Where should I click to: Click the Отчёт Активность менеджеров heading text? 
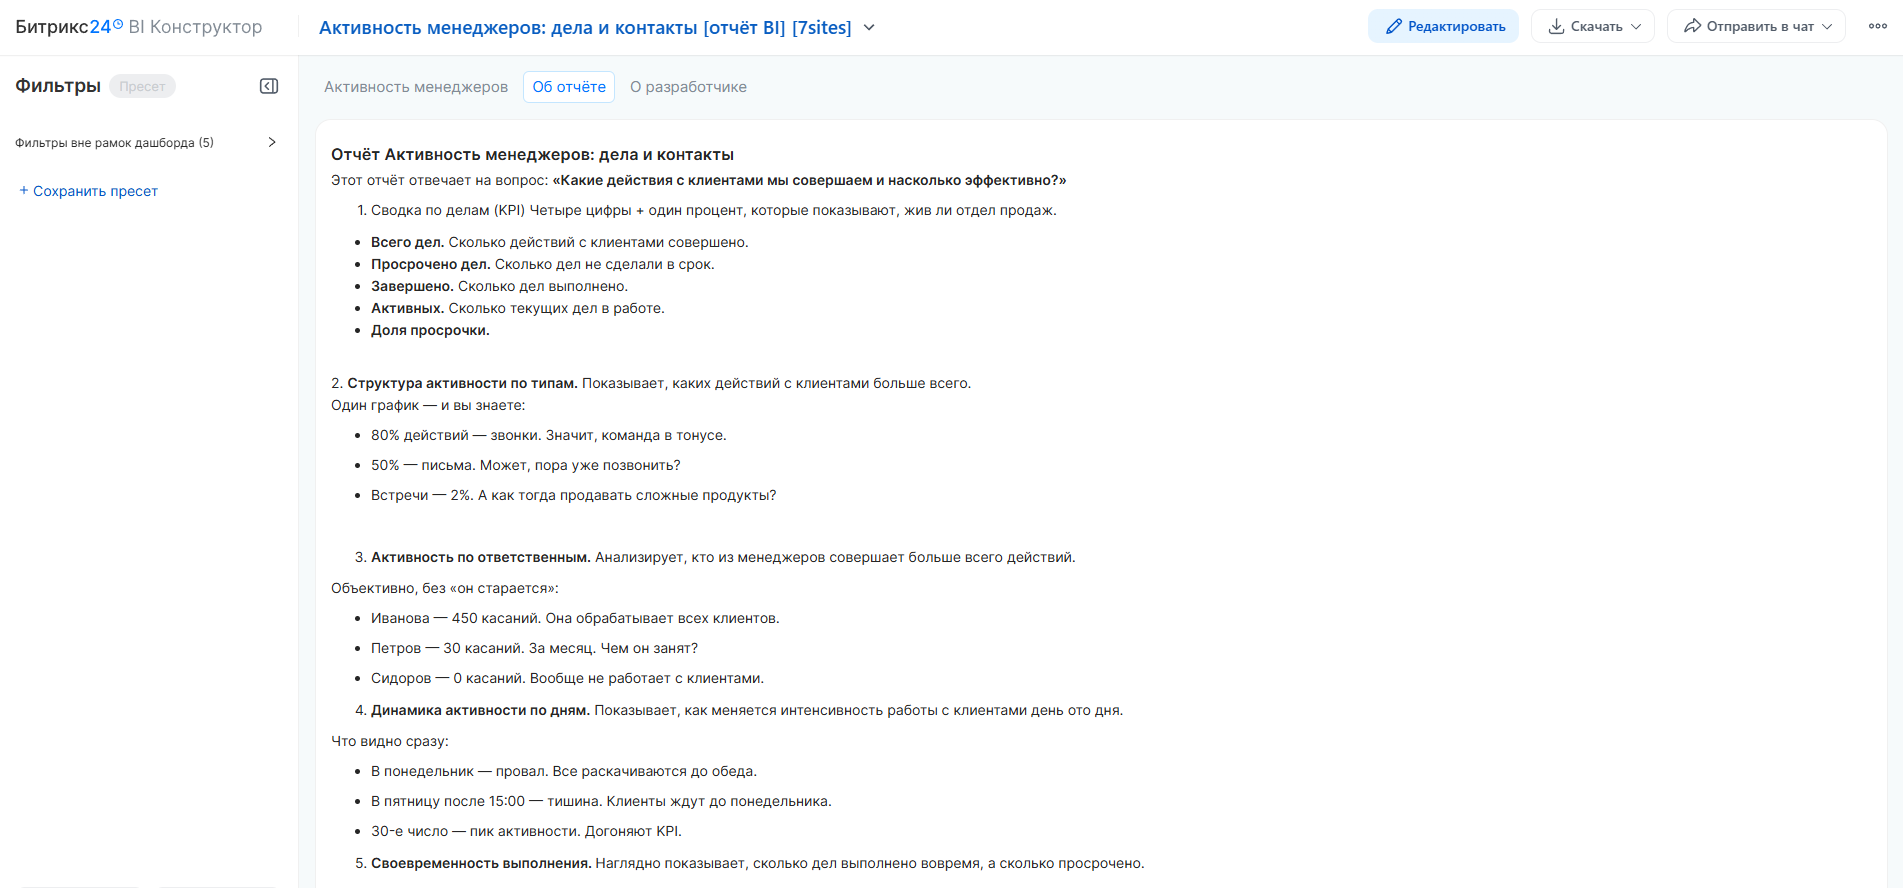coord(532,155)
